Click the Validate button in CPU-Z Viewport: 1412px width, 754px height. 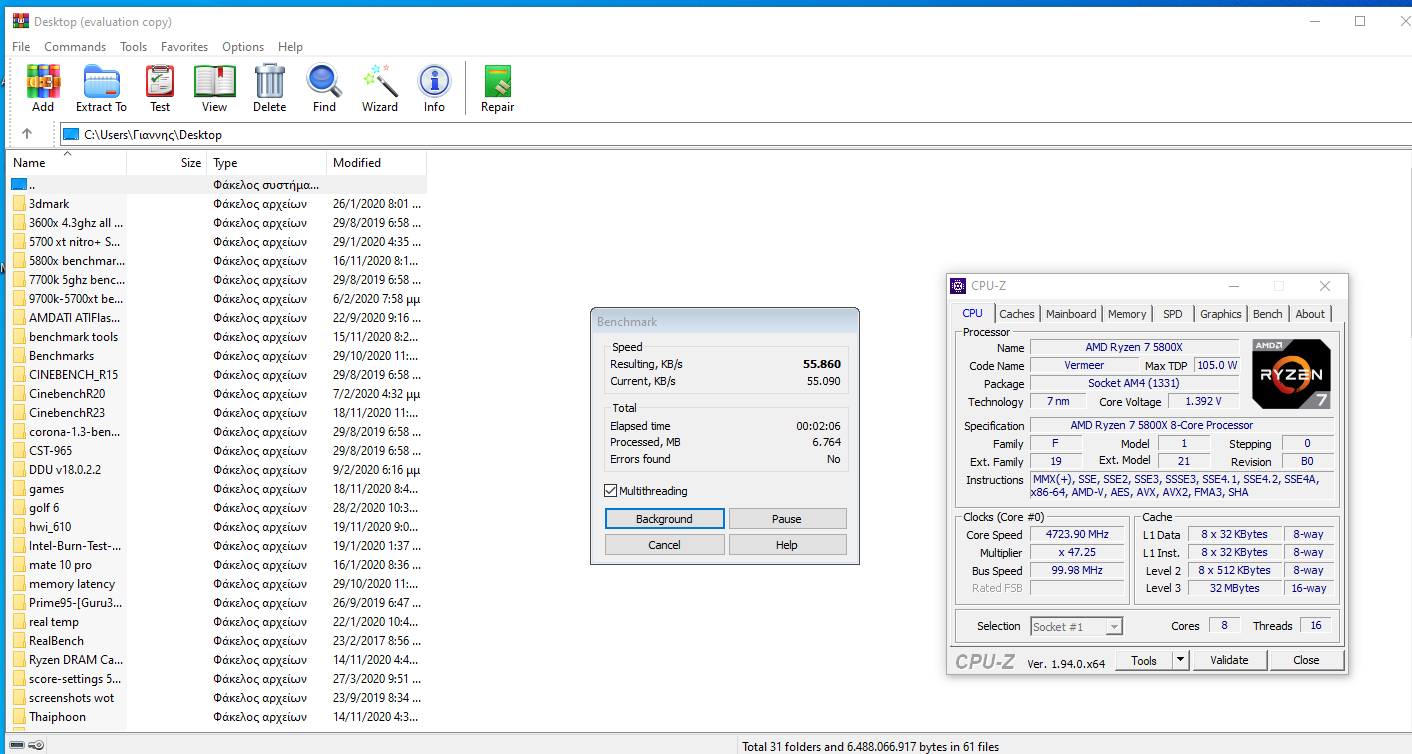point(1229,660)
